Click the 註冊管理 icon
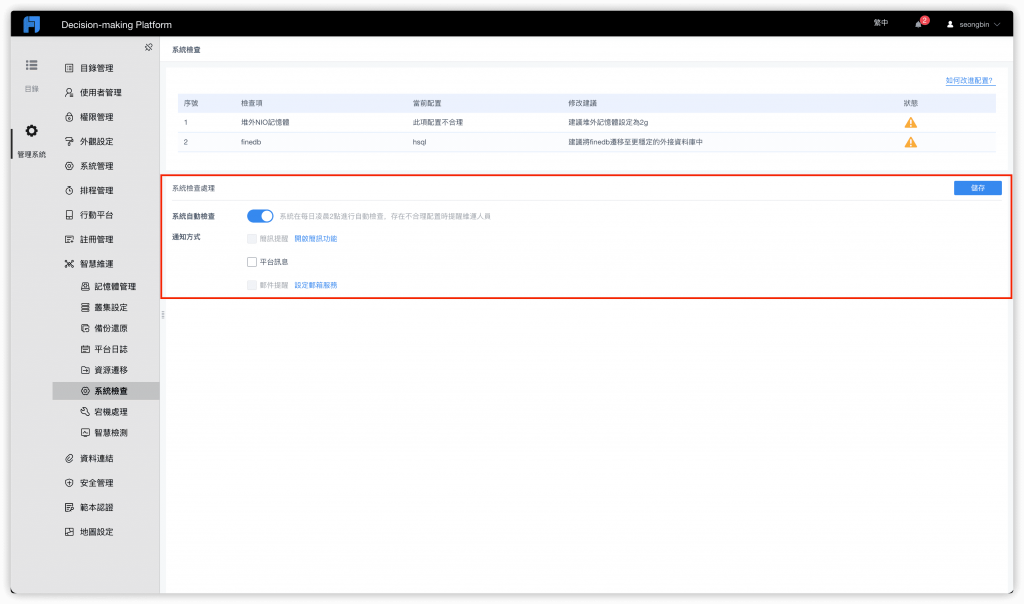This screenshot has height=604, width=1024. 69,240
